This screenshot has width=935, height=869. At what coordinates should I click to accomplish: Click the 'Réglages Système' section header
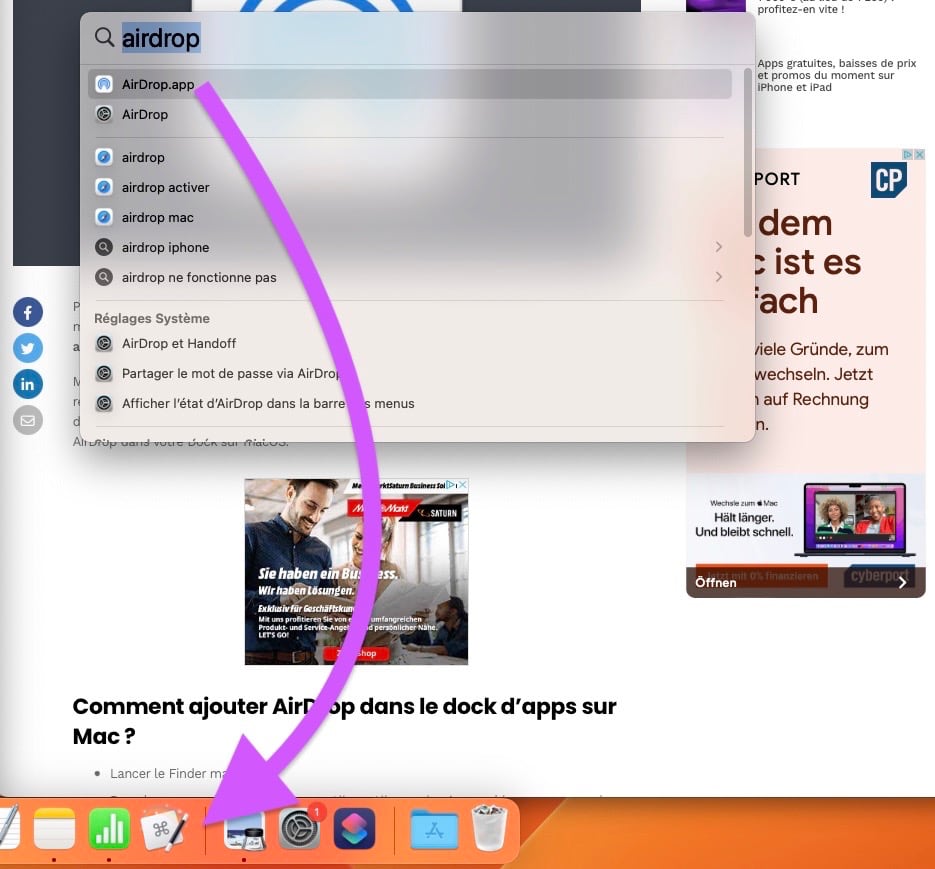pyautogui.click(x=152, y=318)
